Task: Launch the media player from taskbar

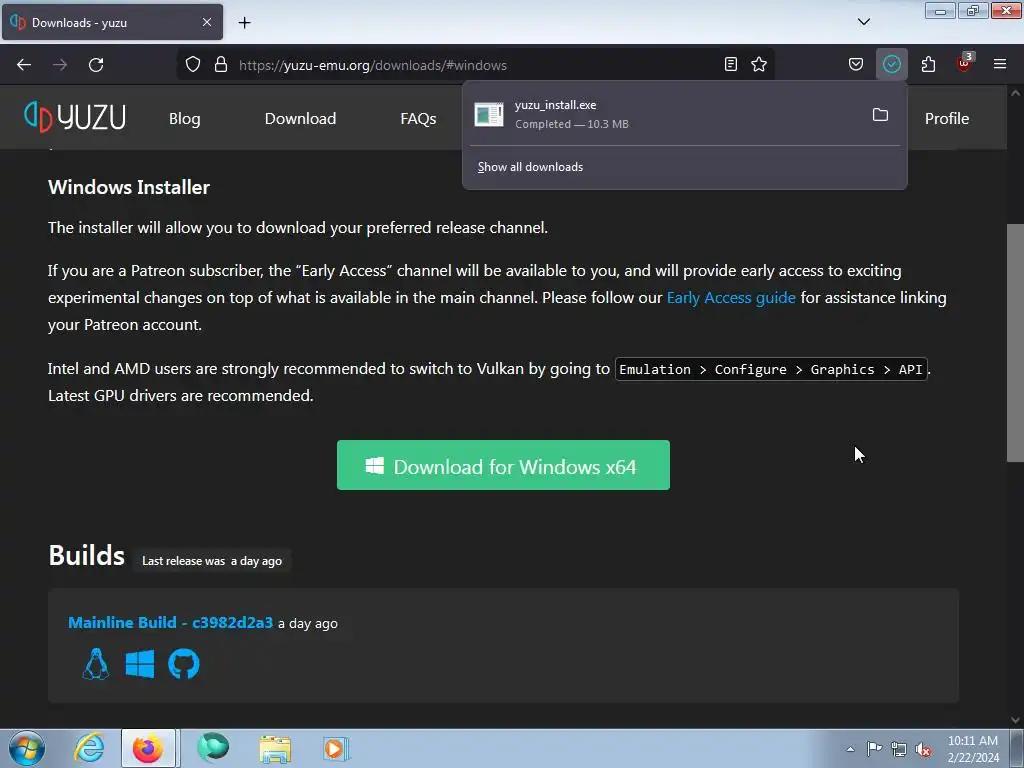Action: coord(336,748)
